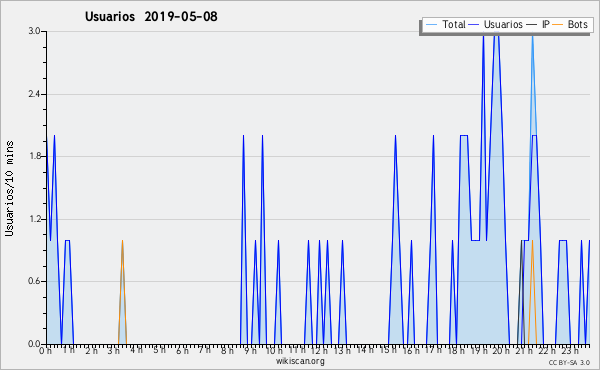Click the y-axis value '0.0'
Viewport: 600px width, 370px height.
[x=34, y=344]
